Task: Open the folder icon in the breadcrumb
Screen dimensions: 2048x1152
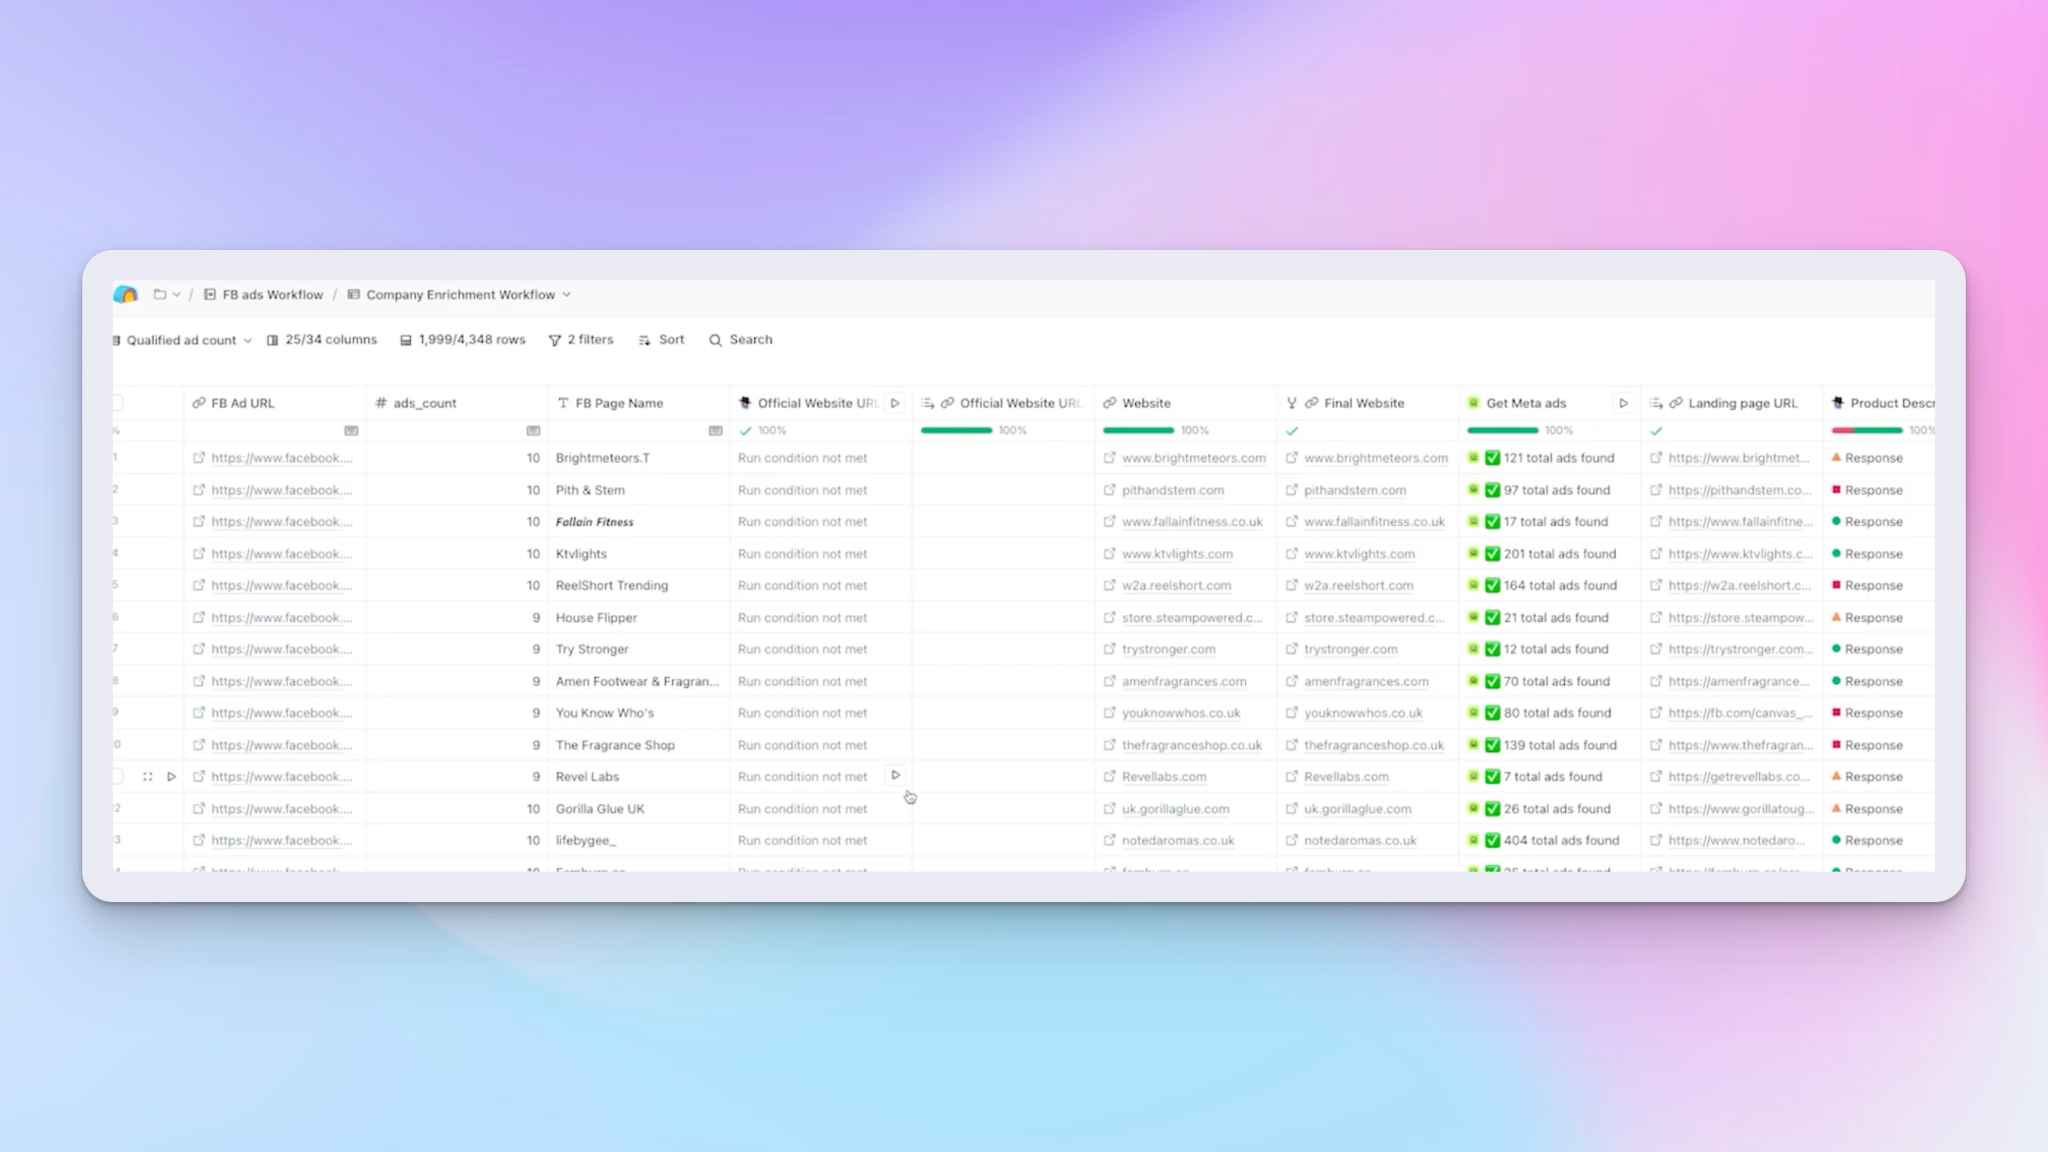Action: [159, 294]
